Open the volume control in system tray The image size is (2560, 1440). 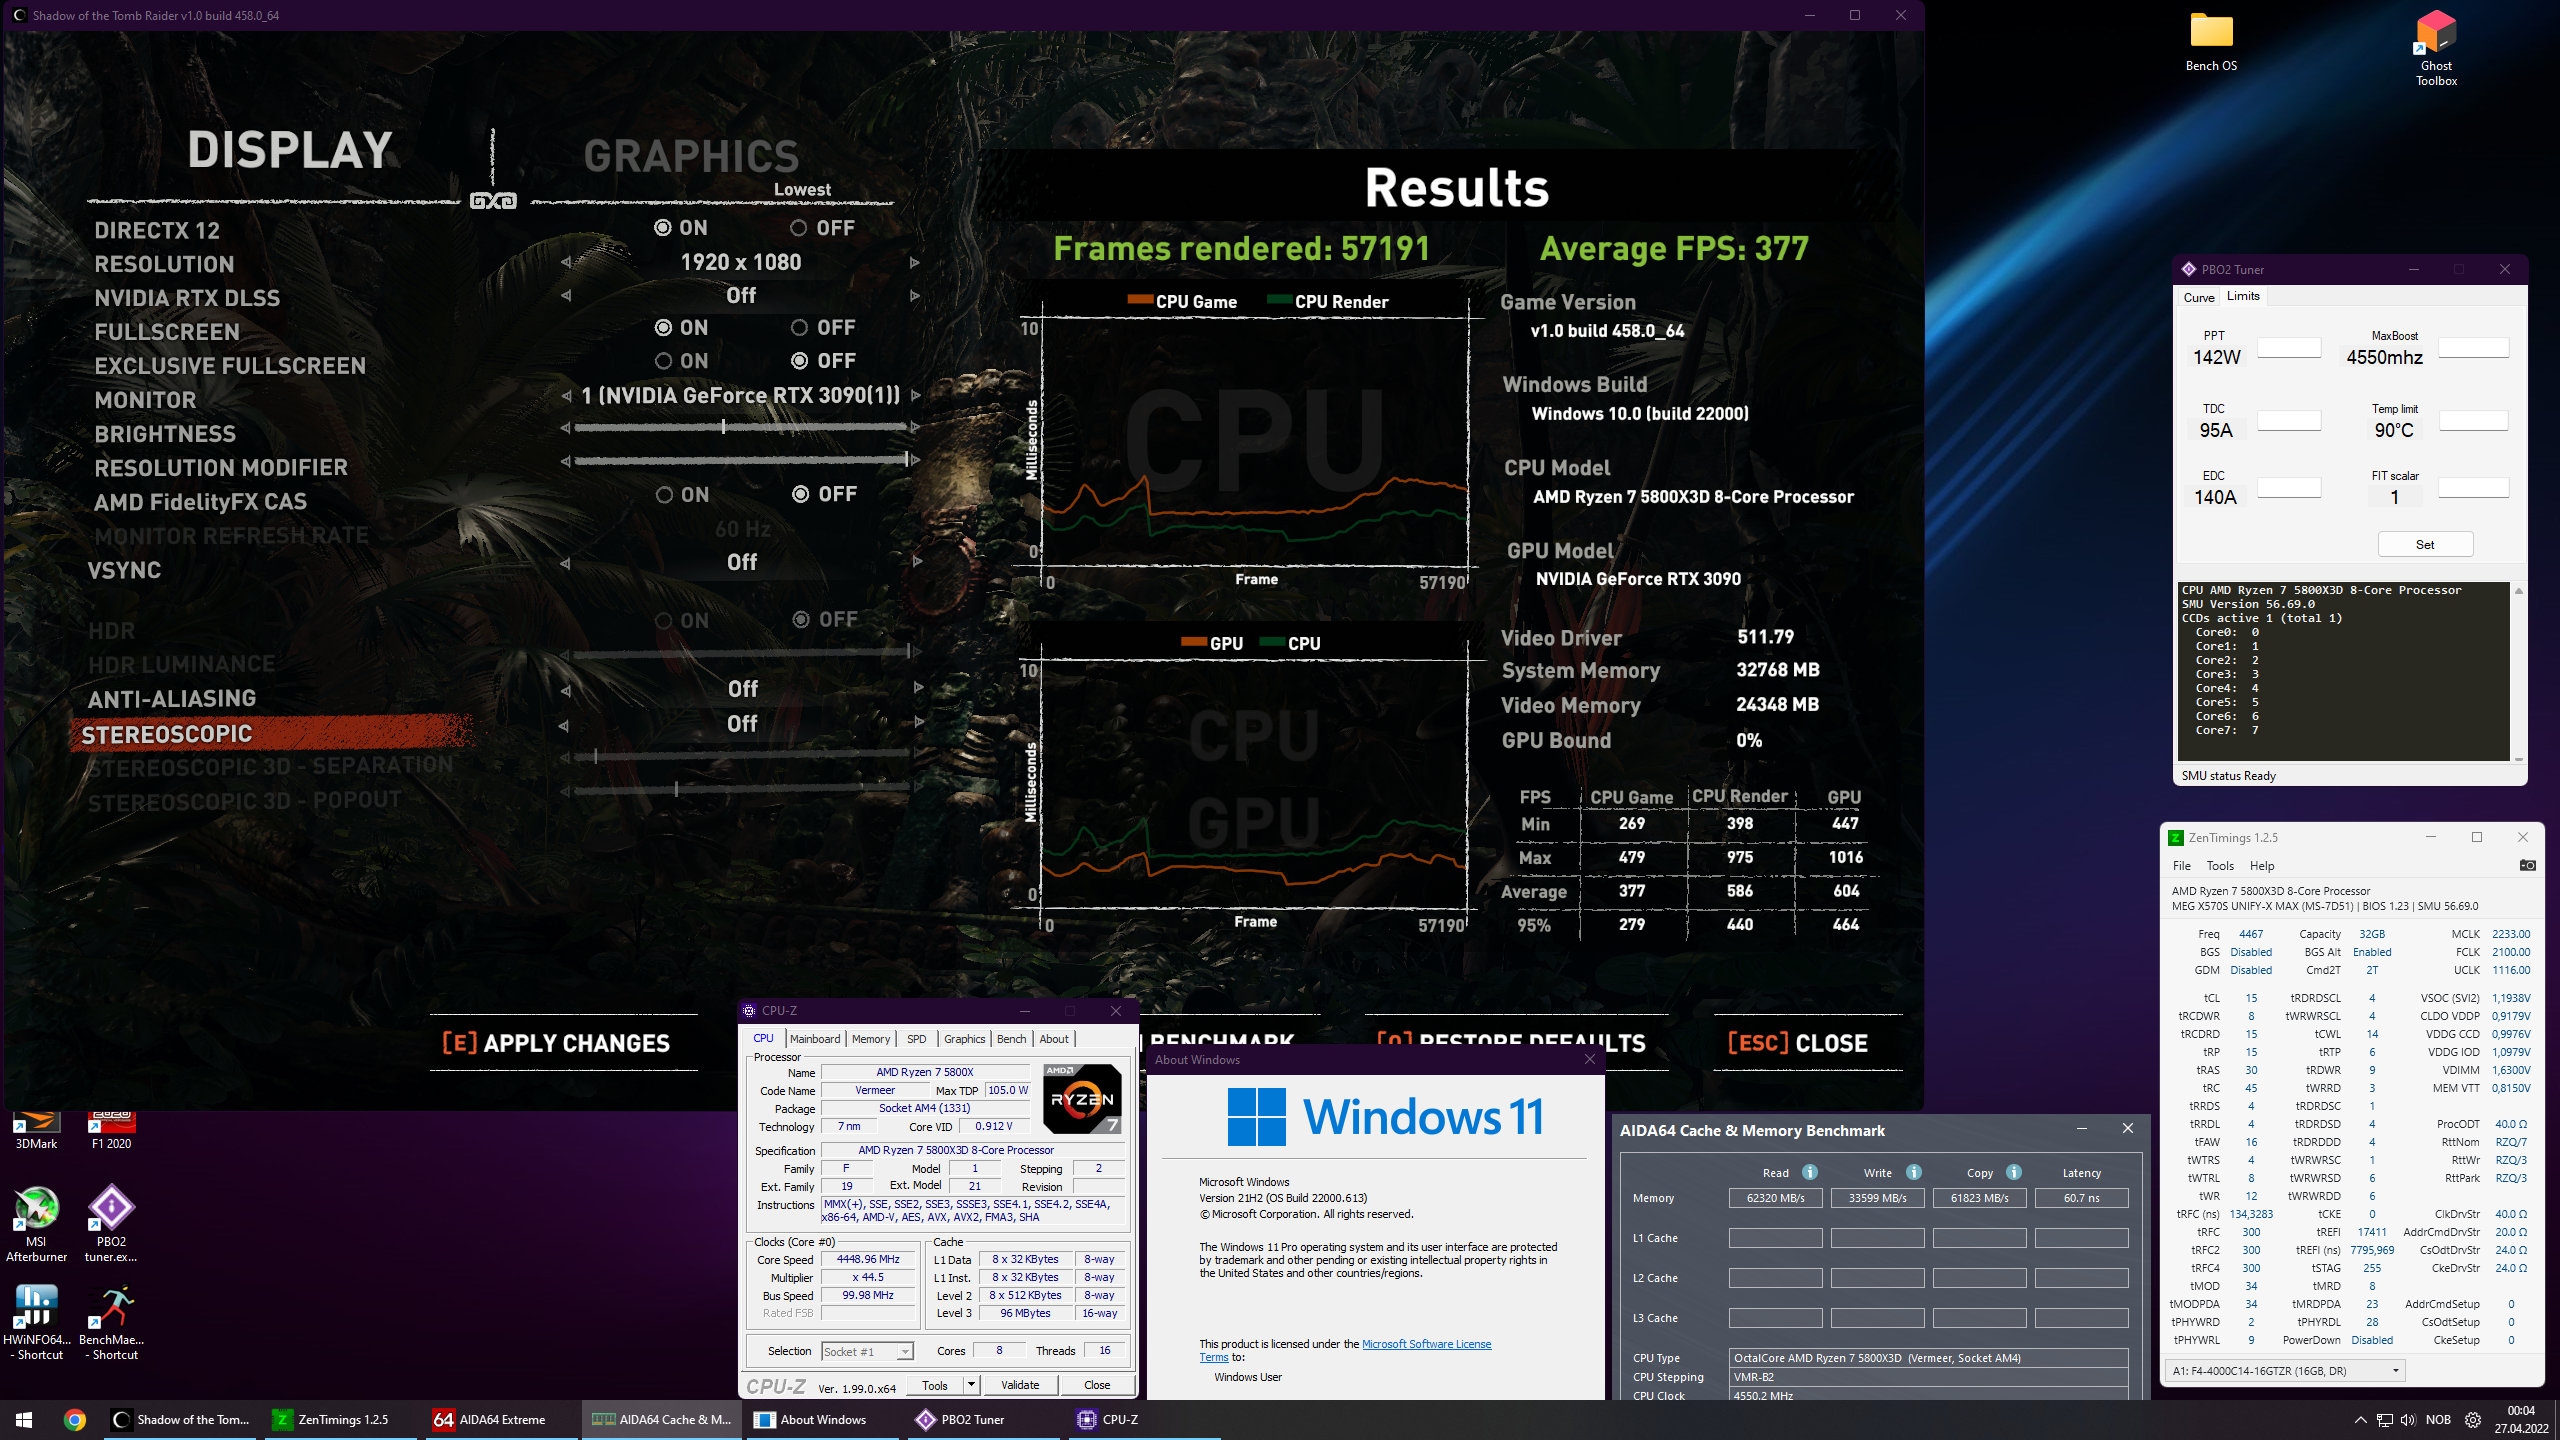[2407, 1420]
